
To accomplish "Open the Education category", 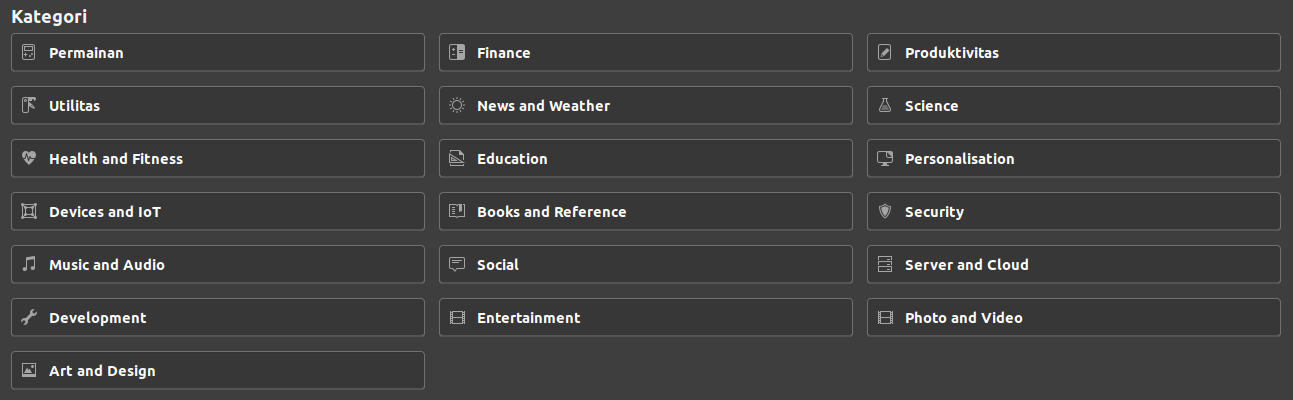I will pyautogui.click(x=645, y=159).
